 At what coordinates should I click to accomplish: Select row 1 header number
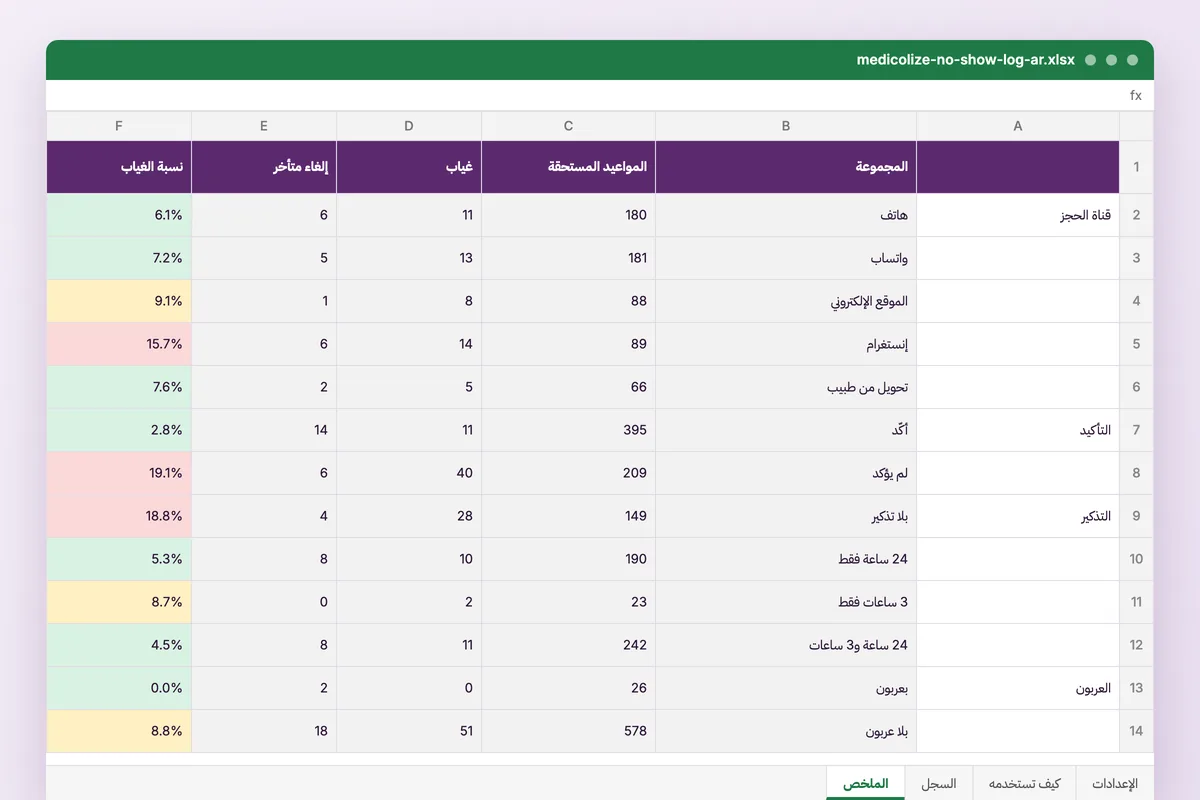pyautogui.click(x=1136, y=167)
